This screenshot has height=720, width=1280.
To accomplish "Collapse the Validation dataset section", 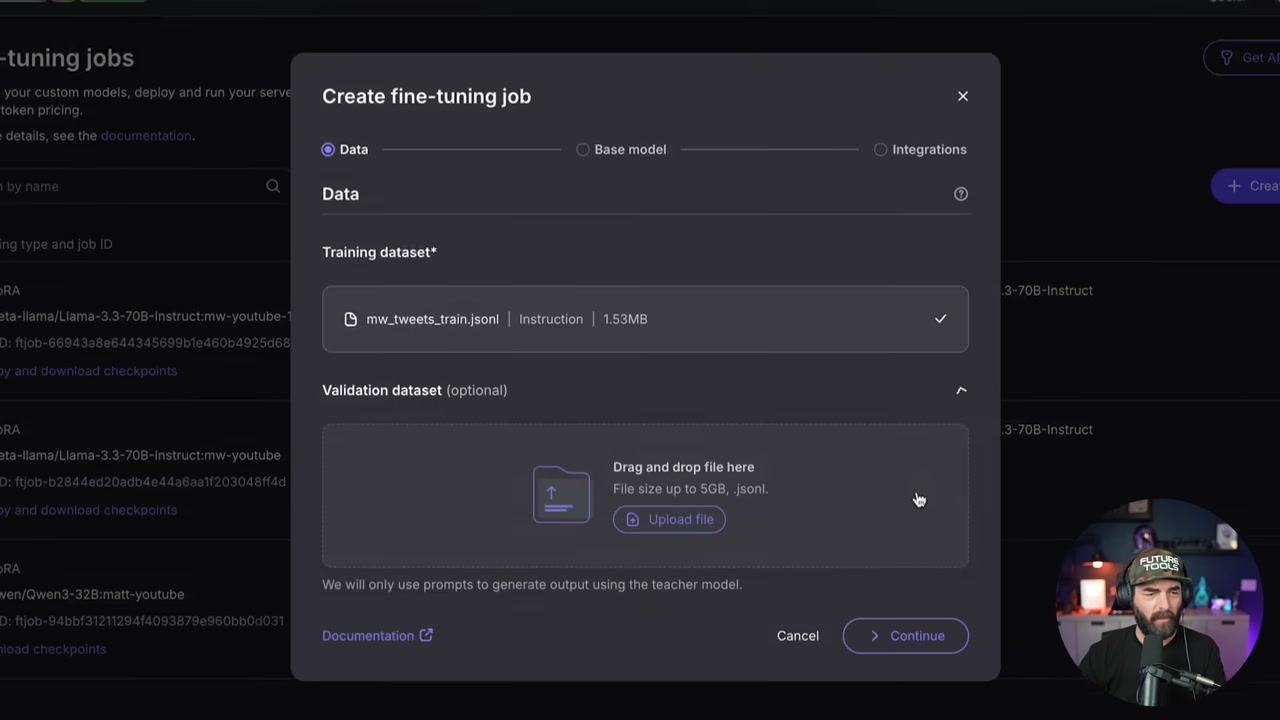I will pyautogui.click(x=961, y=390).
